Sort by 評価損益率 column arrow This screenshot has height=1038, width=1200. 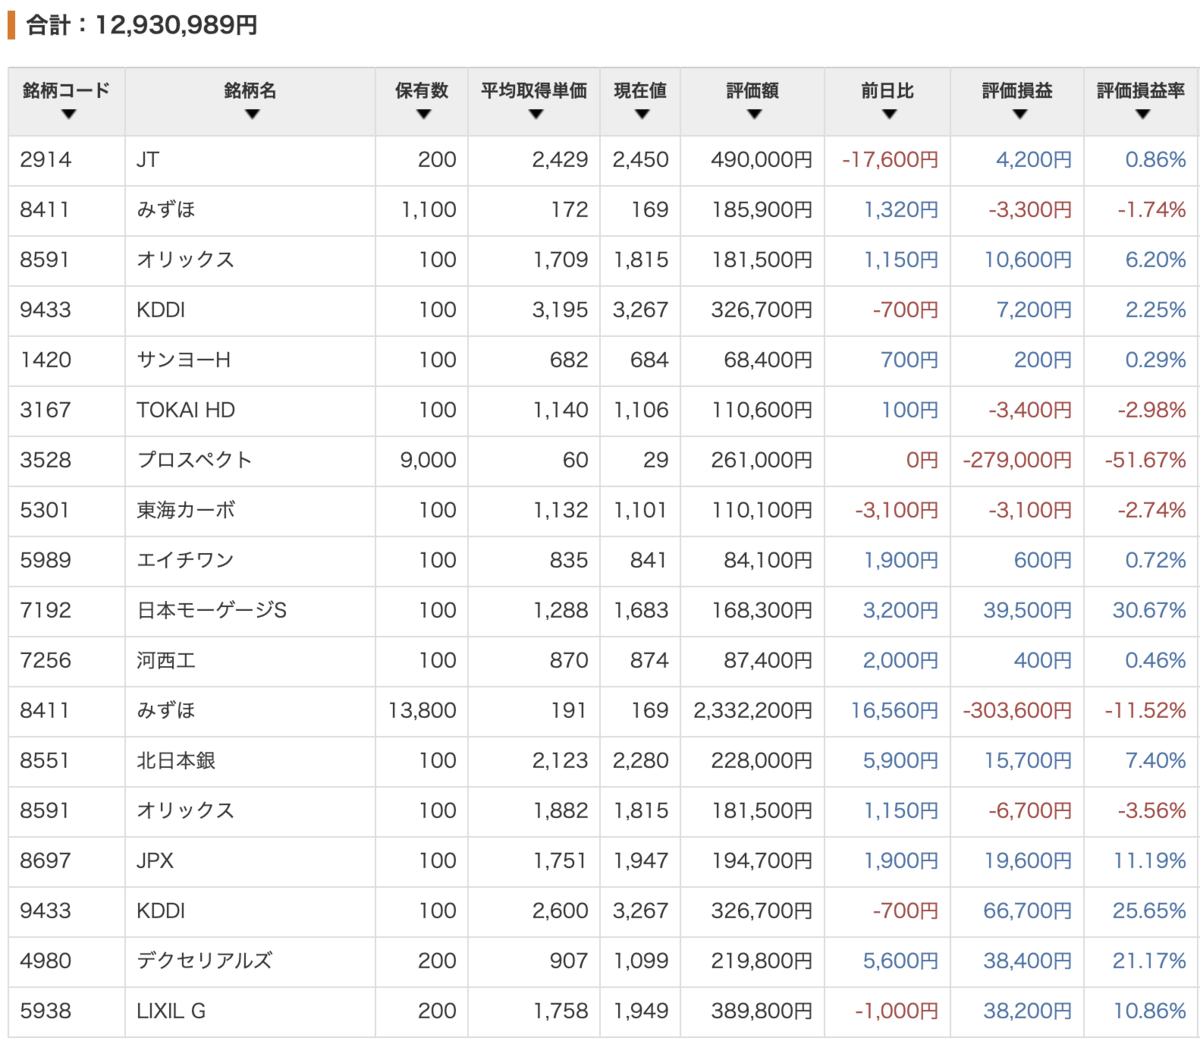coord(1142,114)
